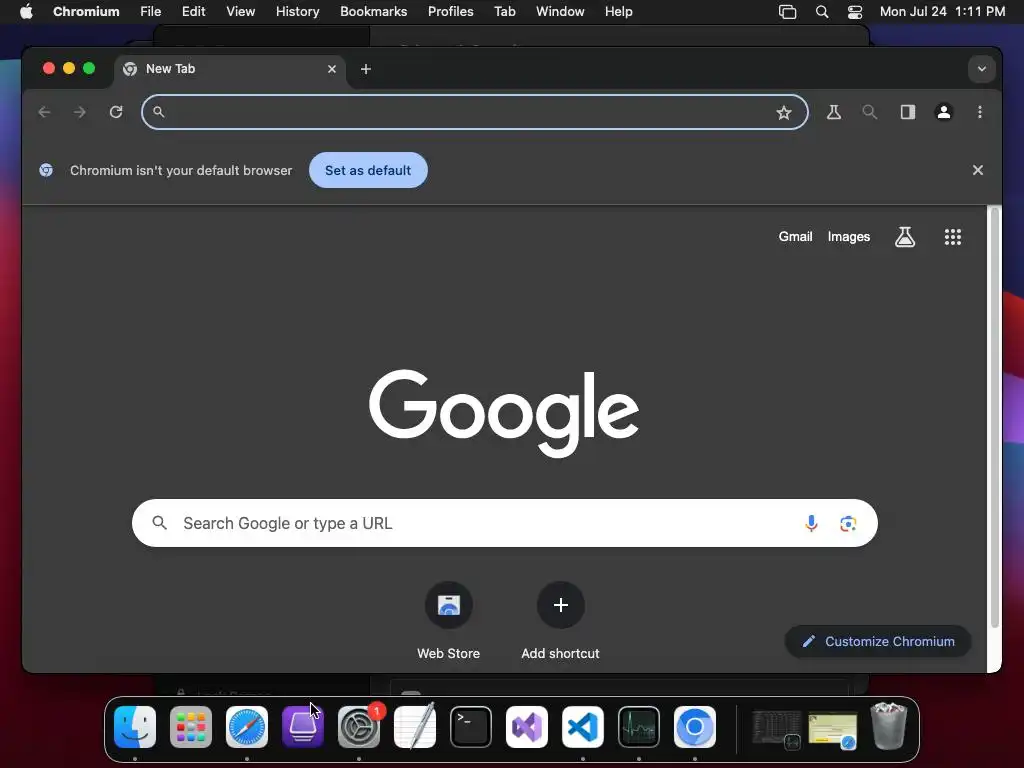Open Spotlight search in menu bar
Screen dimensions: 1024x768
coord(822,12)
